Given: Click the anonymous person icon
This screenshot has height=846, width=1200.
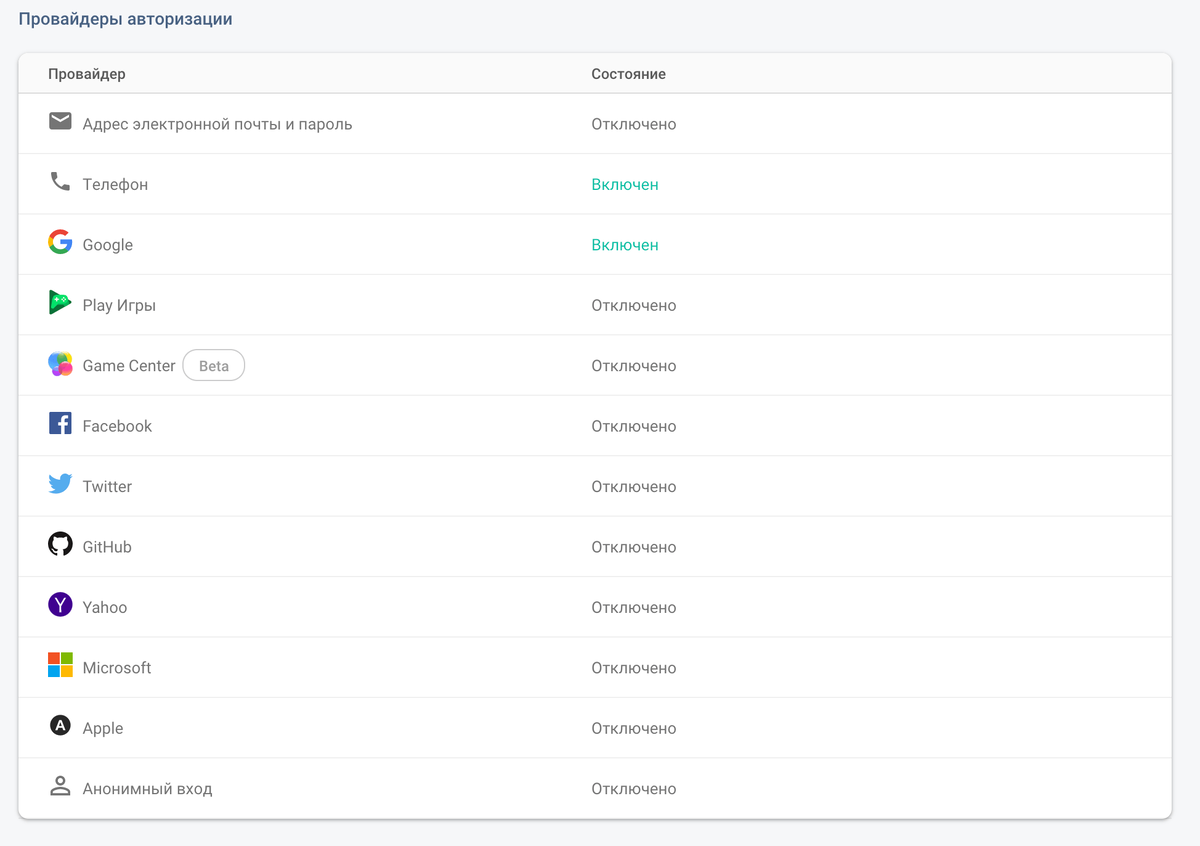Looking at the screenshot, I should 60,786.
